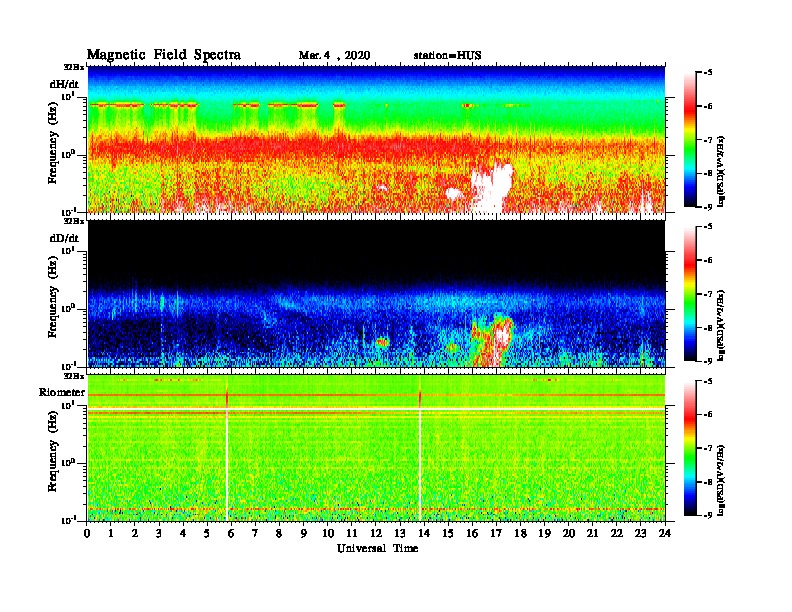Click the "dD/dt" panel label
Screen dimensions: 792x612
pyautogui.click(x=64, y=238)
